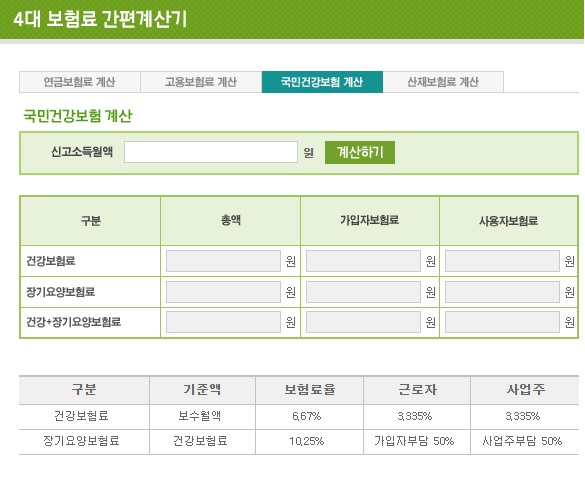The image size is (585, 493).
Task: Select the 국민건강보험 계산 tab
Action: (322, 82)
